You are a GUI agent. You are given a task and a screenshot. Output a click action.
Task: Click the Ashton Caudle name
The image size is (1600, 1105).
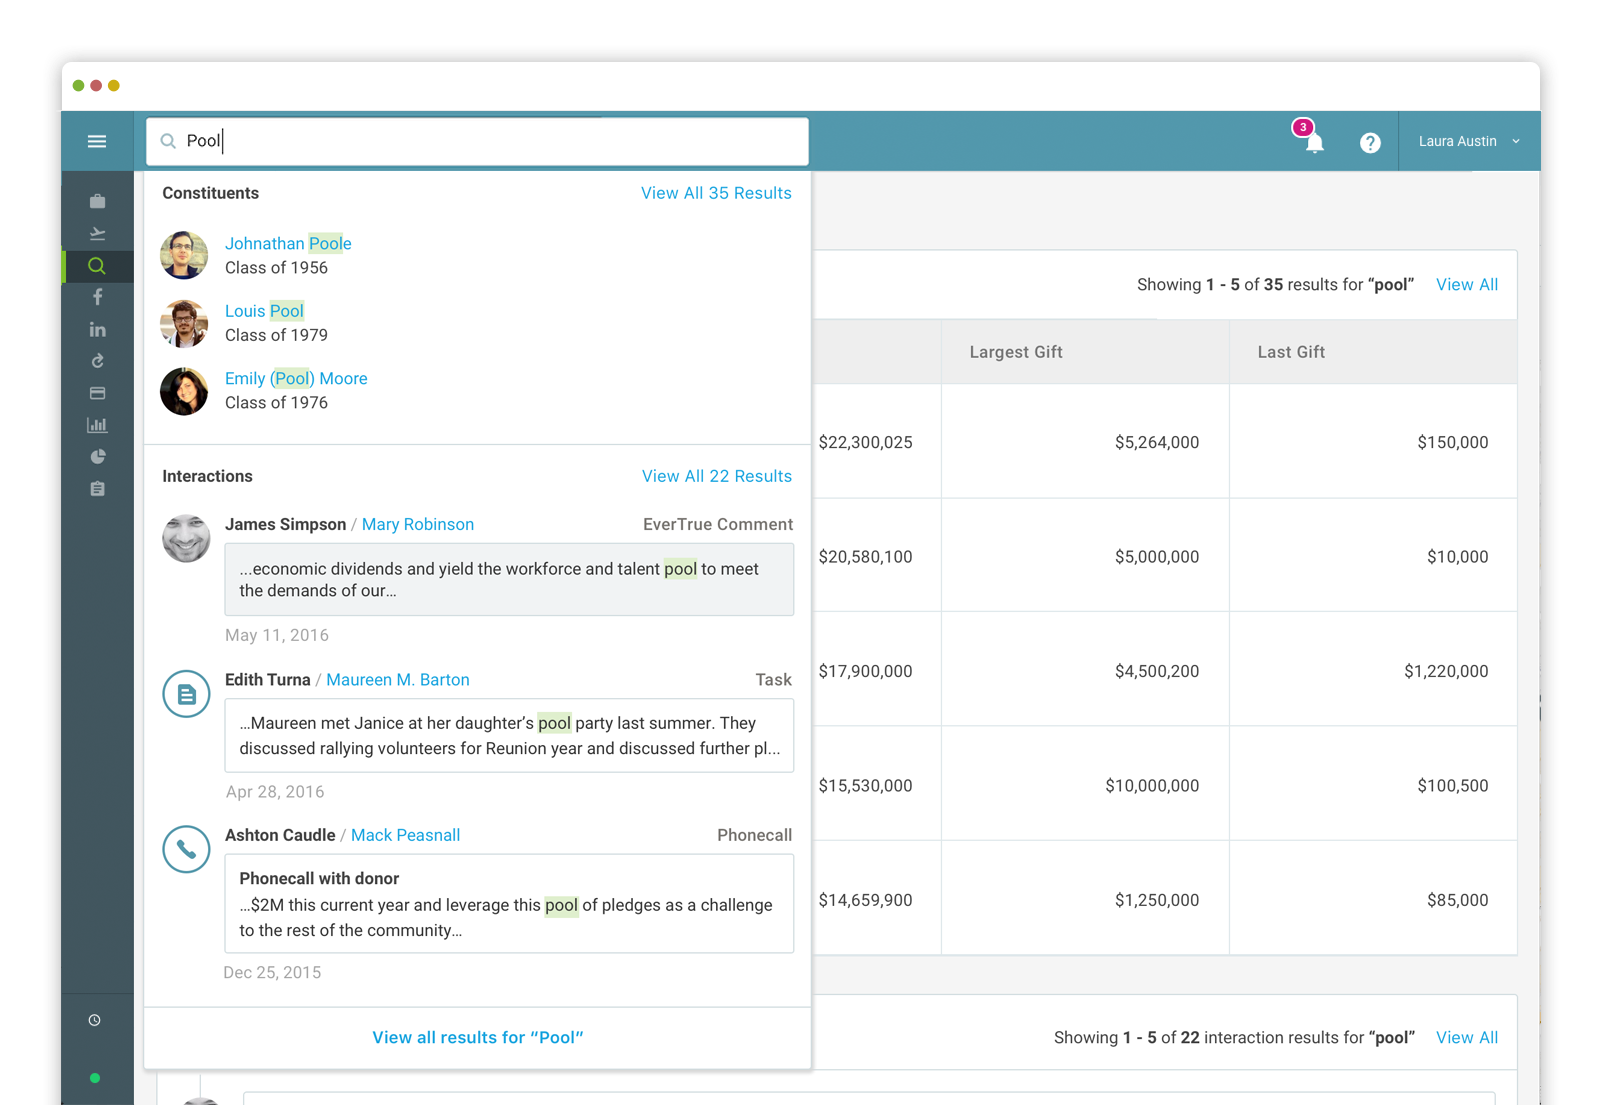tap(280, 835)
